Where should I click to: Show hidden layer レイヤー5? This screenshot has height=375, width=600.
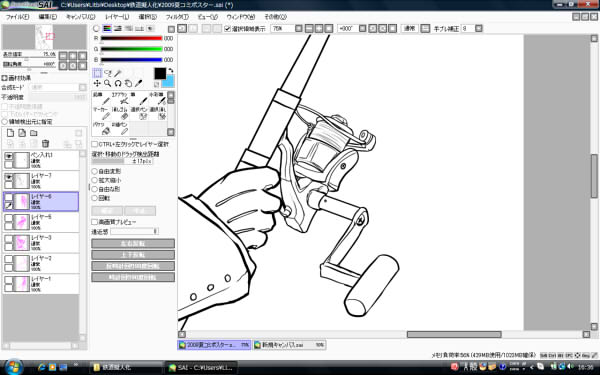click(x=9, y=218)
